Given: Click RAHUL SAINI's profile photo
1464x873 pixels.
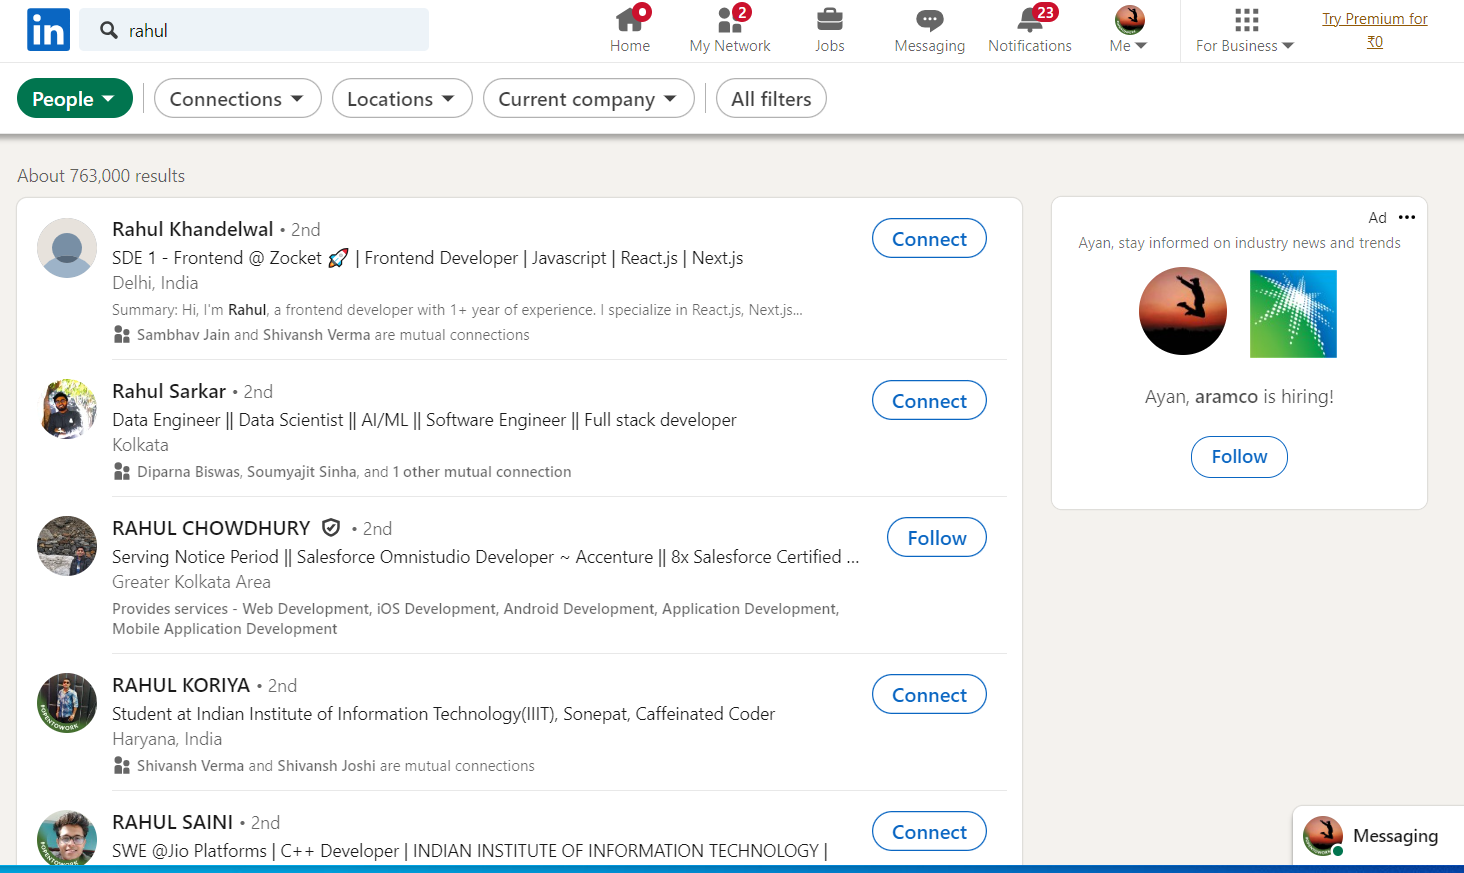Looking at the screenshot, I should pos(67,838).
